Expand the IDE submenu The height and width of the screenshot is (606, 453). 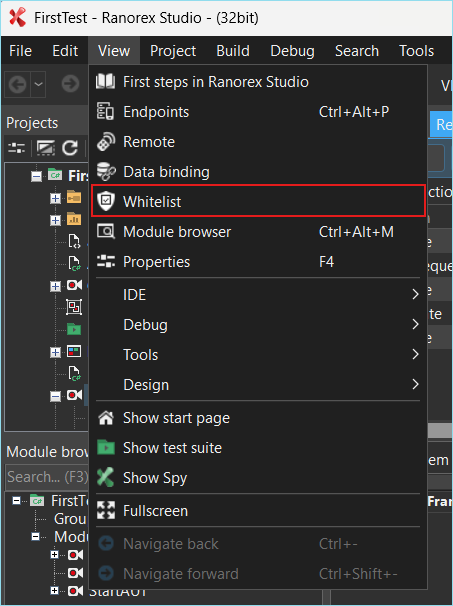(258, 294)
